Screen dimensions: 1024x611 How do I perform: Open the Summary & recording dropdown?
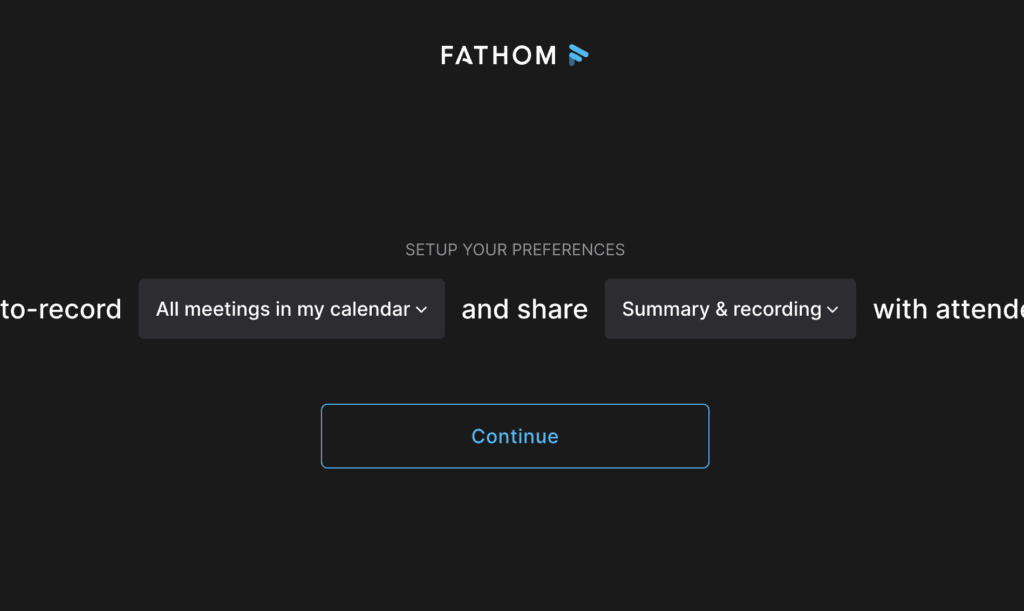730,309
